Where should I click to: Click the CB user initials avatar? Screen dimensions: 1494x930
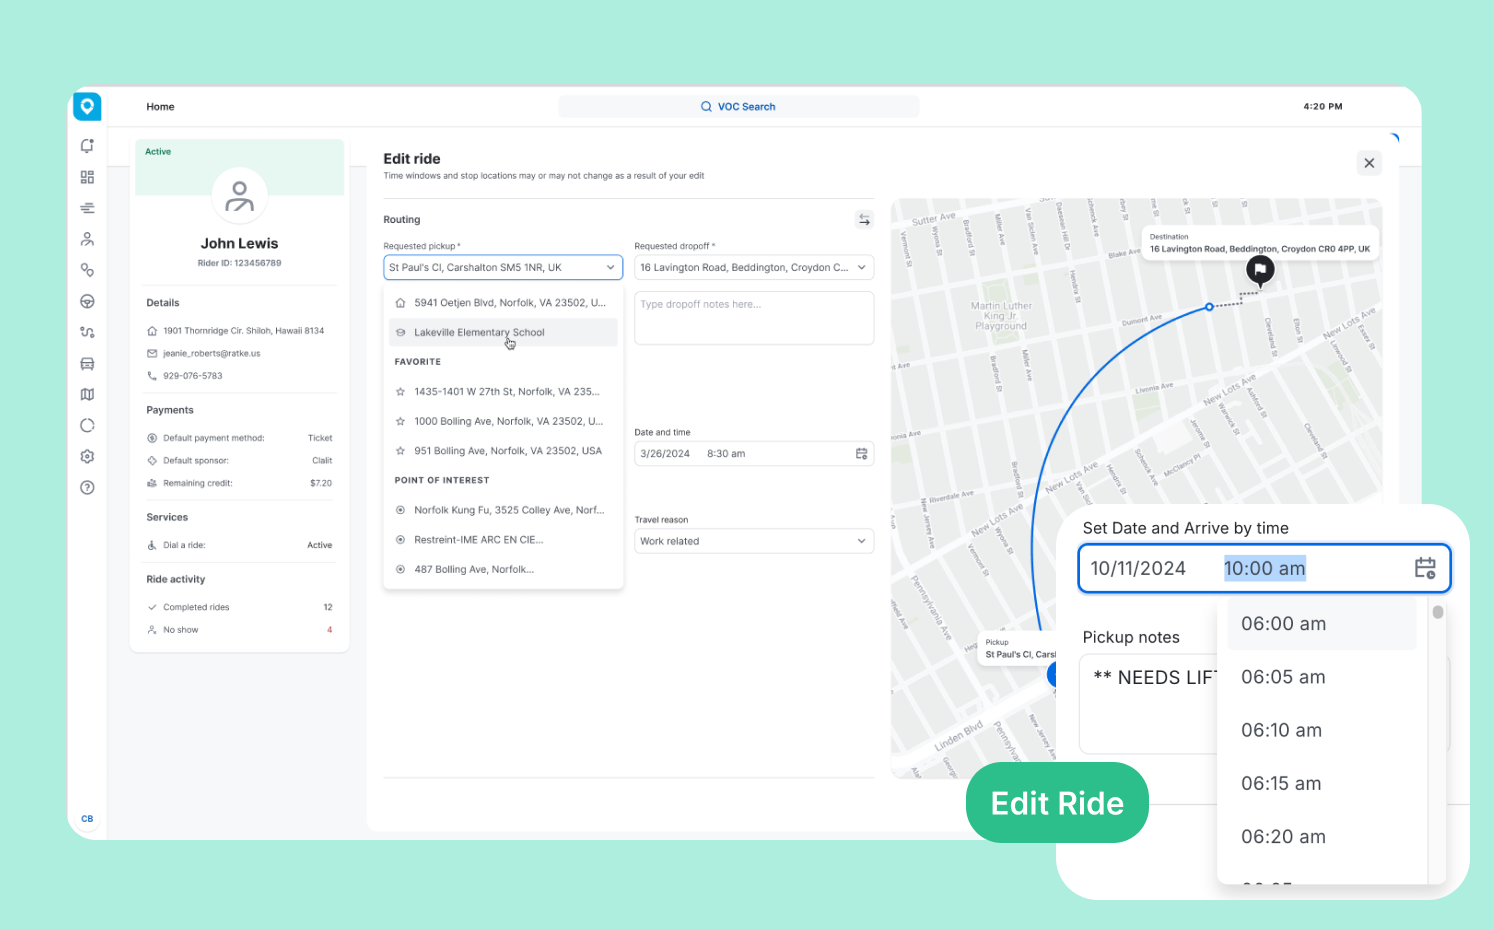click(x=87, y=818)
